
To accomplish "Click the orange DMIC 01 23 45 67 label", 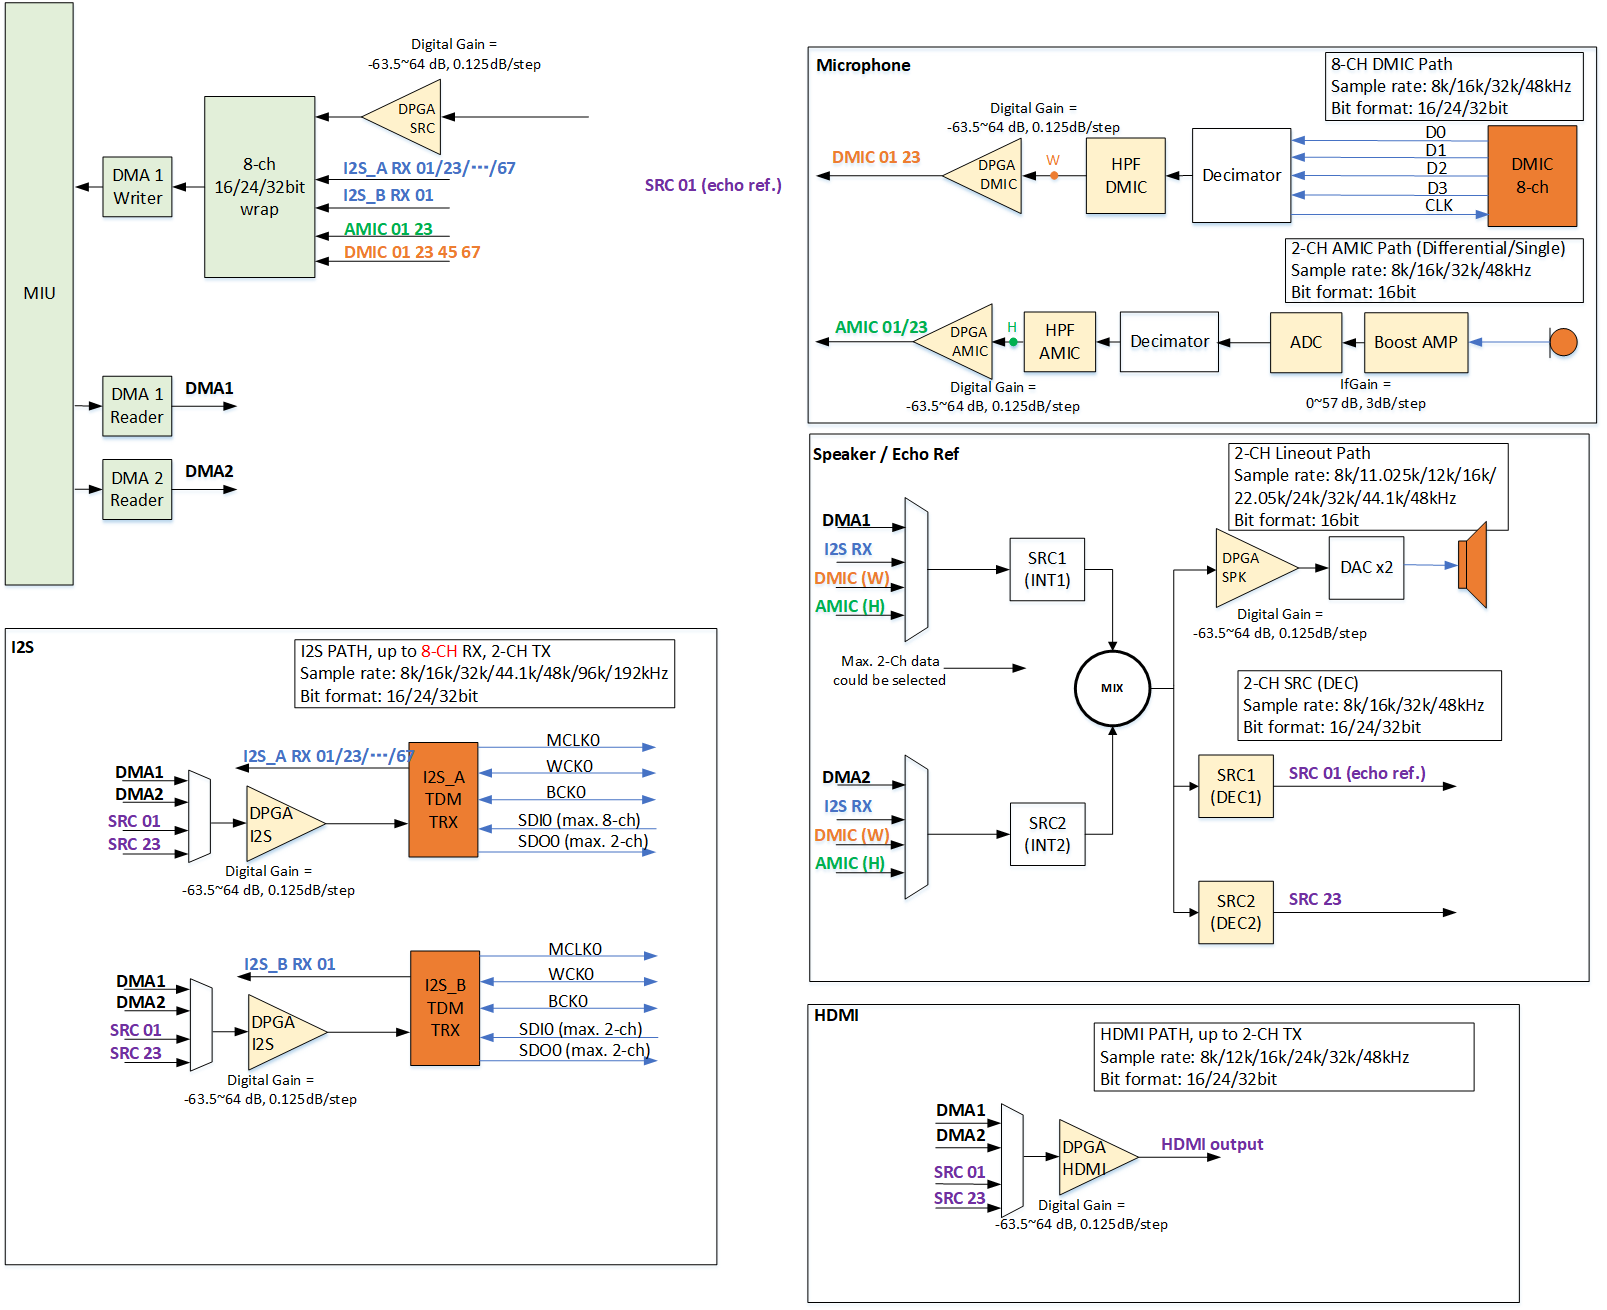I will pos(412,252).
